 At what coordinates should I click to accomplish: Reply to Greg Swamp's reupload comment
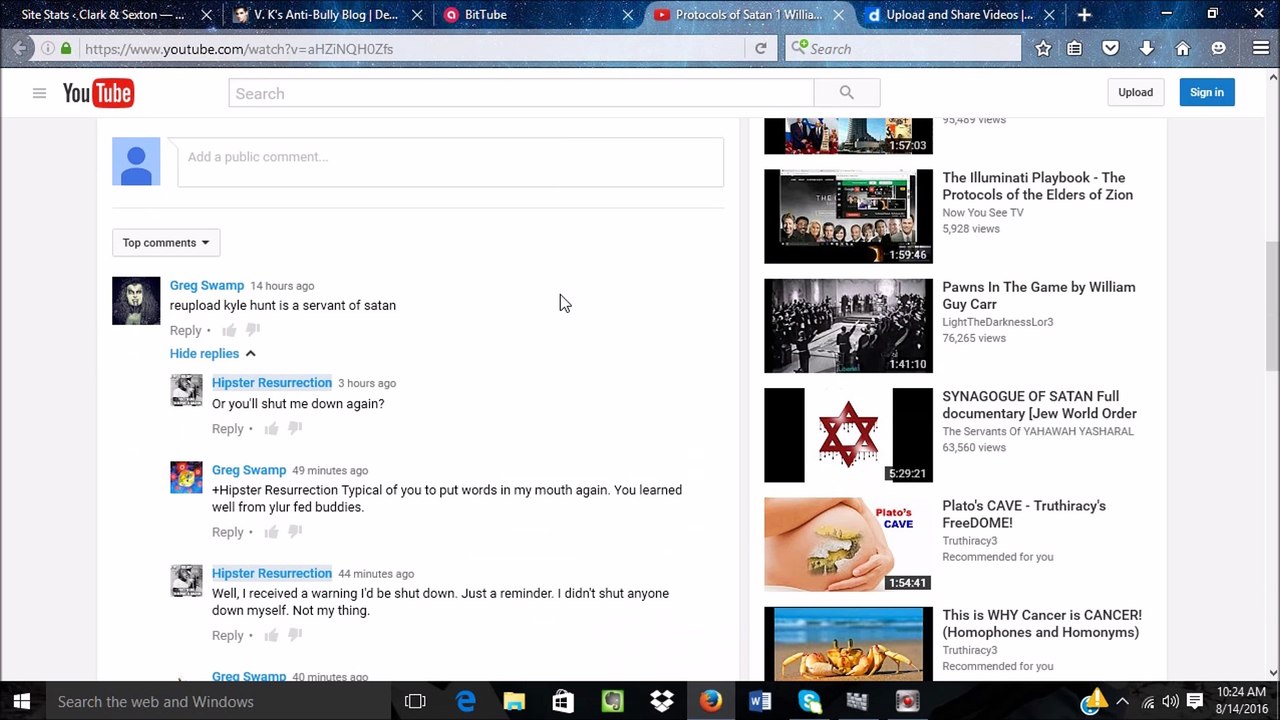tap(185, 330)
